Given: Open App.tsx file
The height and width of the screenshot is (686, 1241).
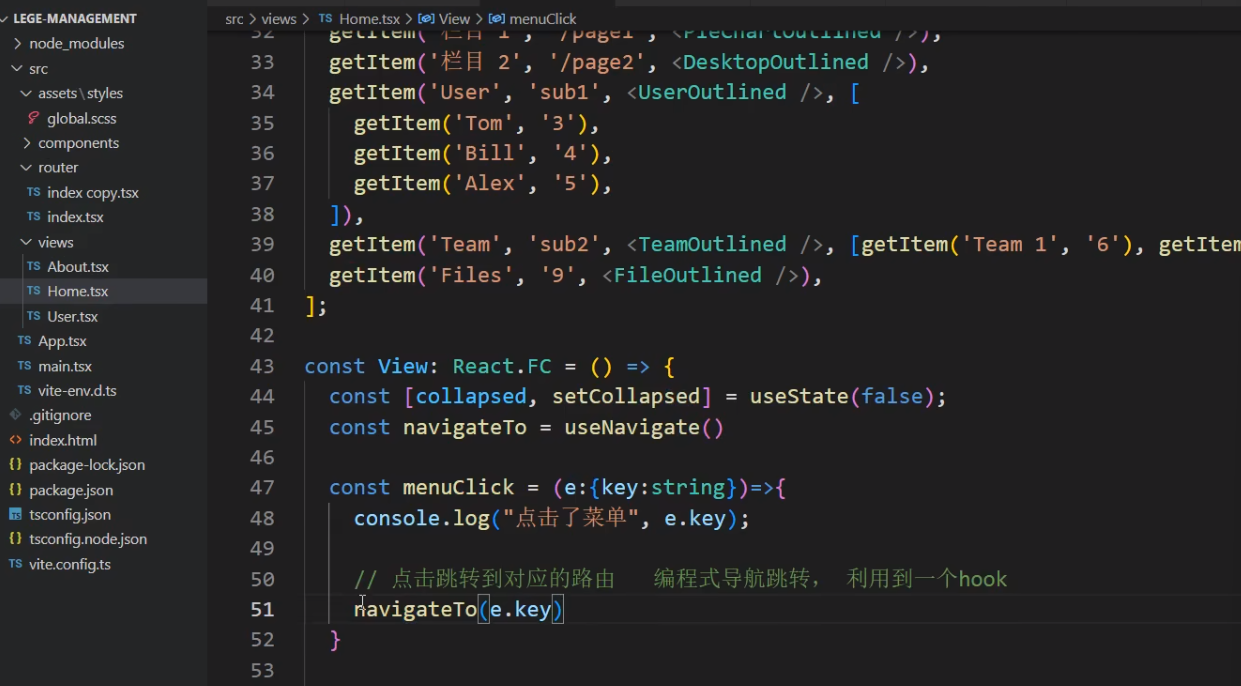Looking at the screenshot, I should 62,341.
